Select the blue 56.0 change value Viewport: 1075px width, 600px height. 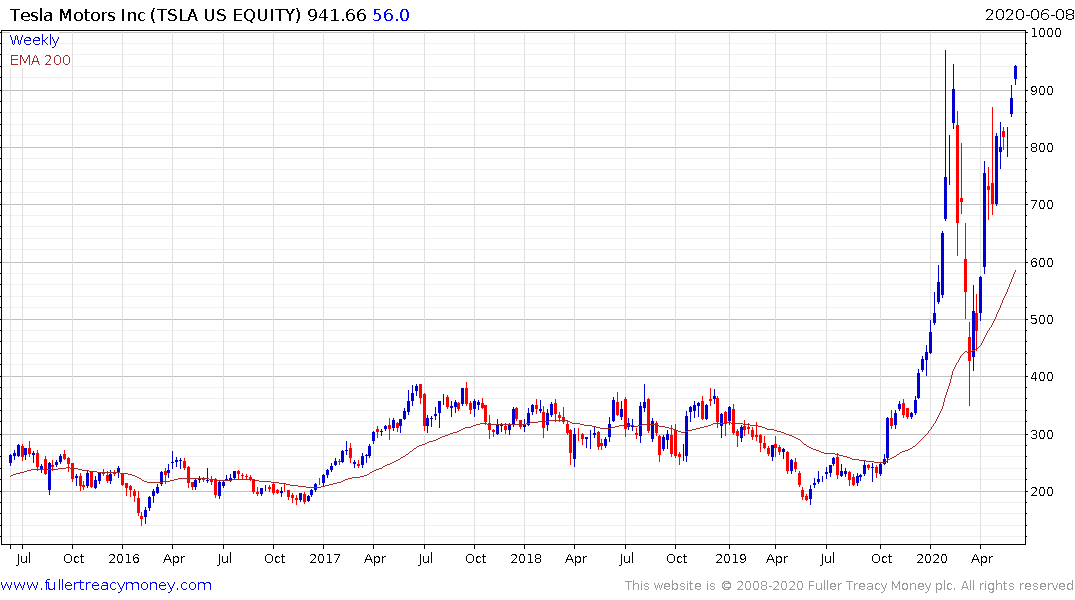tap(391, 15)
